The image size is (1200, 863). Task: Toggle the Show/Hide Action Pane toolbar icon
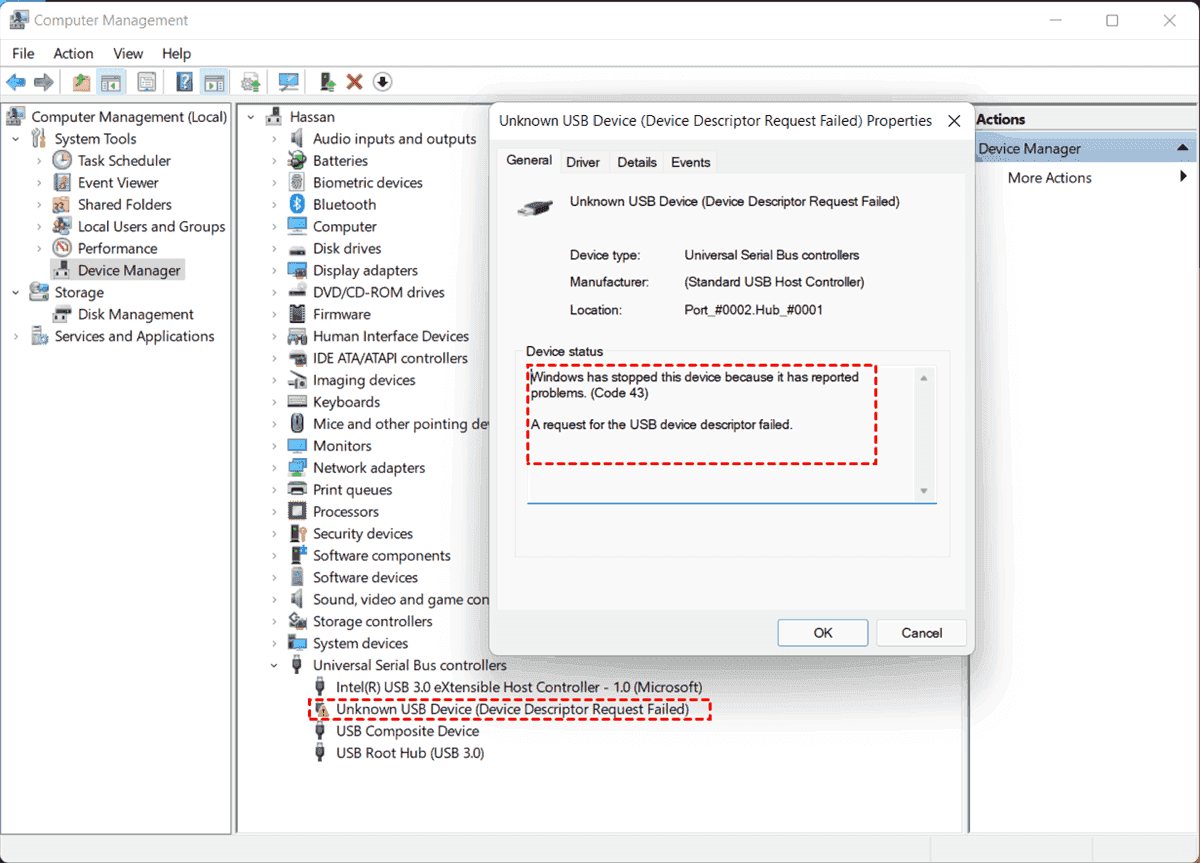click(x=213, y=82)
